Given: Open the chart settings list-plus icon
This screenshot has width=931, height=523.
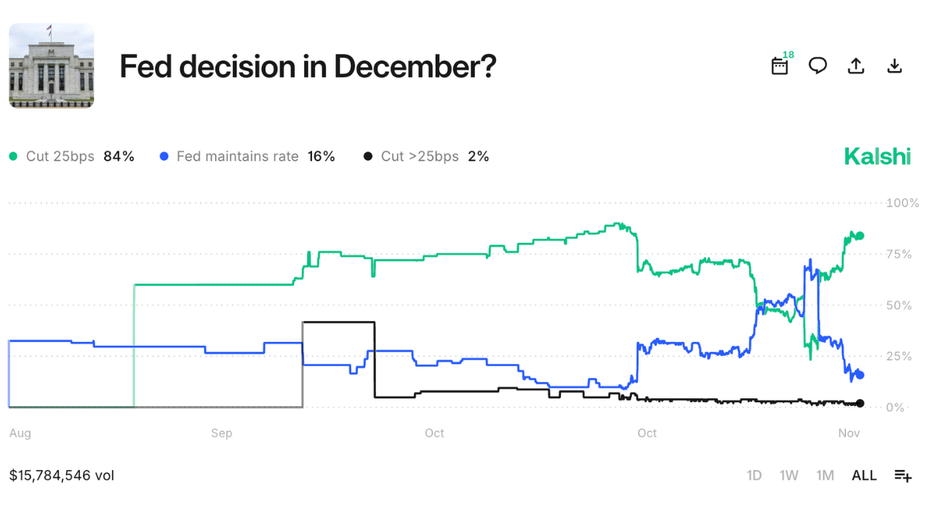Looking at the screenshot, I should [x=903, y=475].
